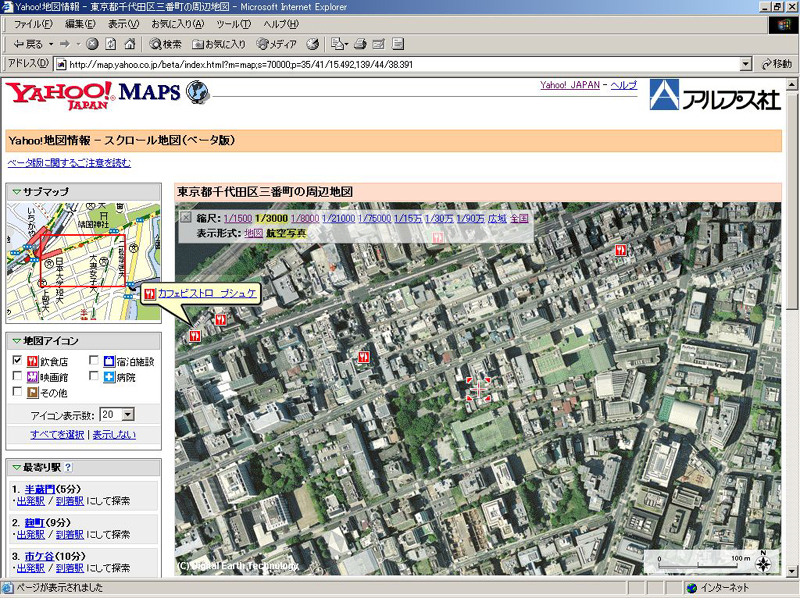
Task: Enable the 病院 (hospital) map icon checkbox
Action: [x=93, y=376]
